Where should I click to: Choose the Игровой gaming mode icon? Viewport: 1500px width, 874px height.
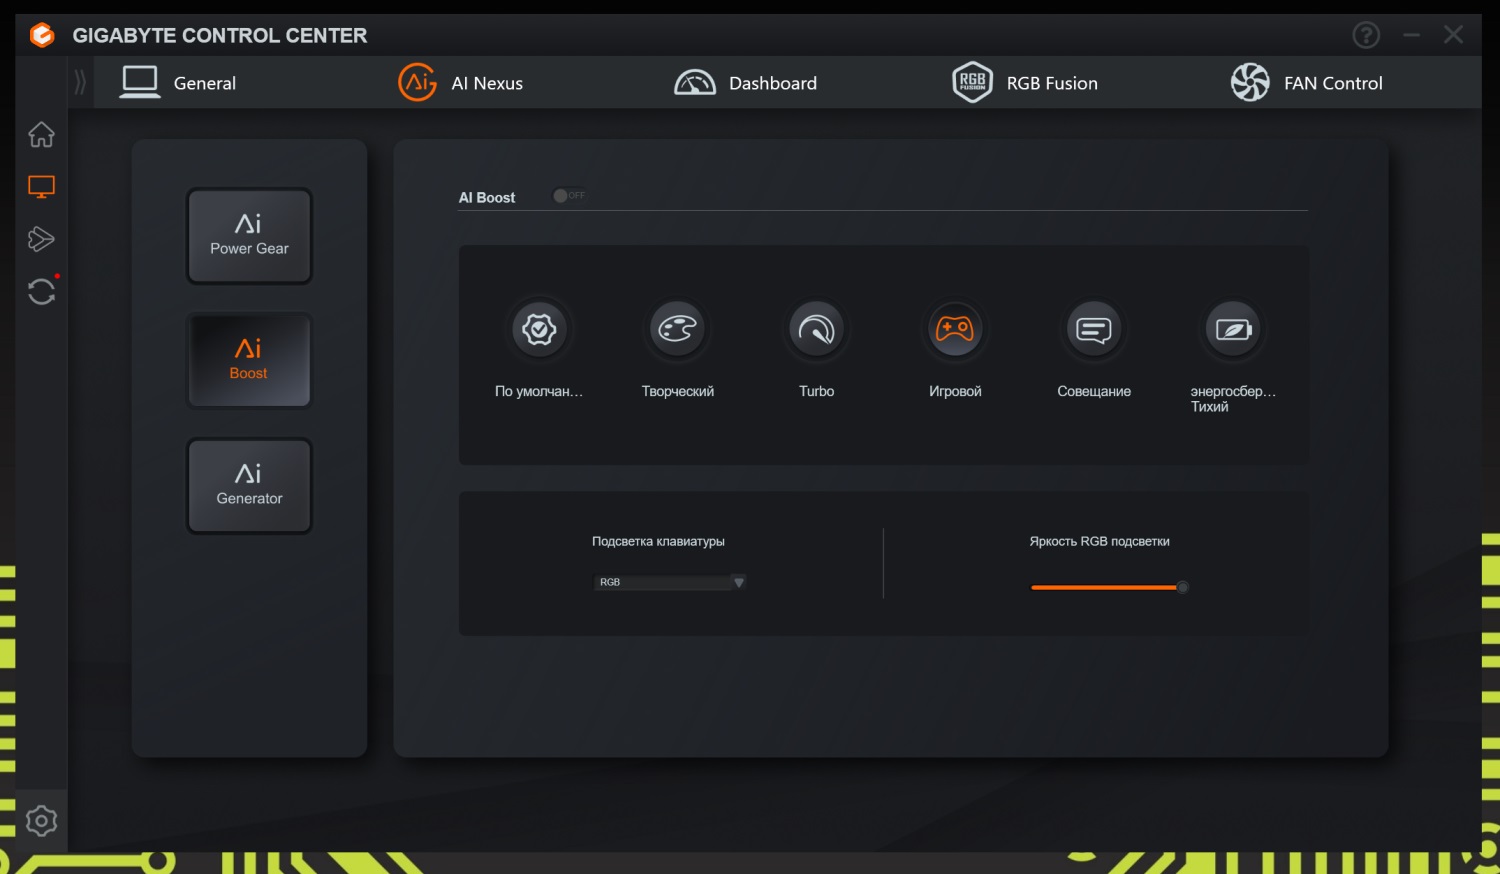[x=955, y=329]
